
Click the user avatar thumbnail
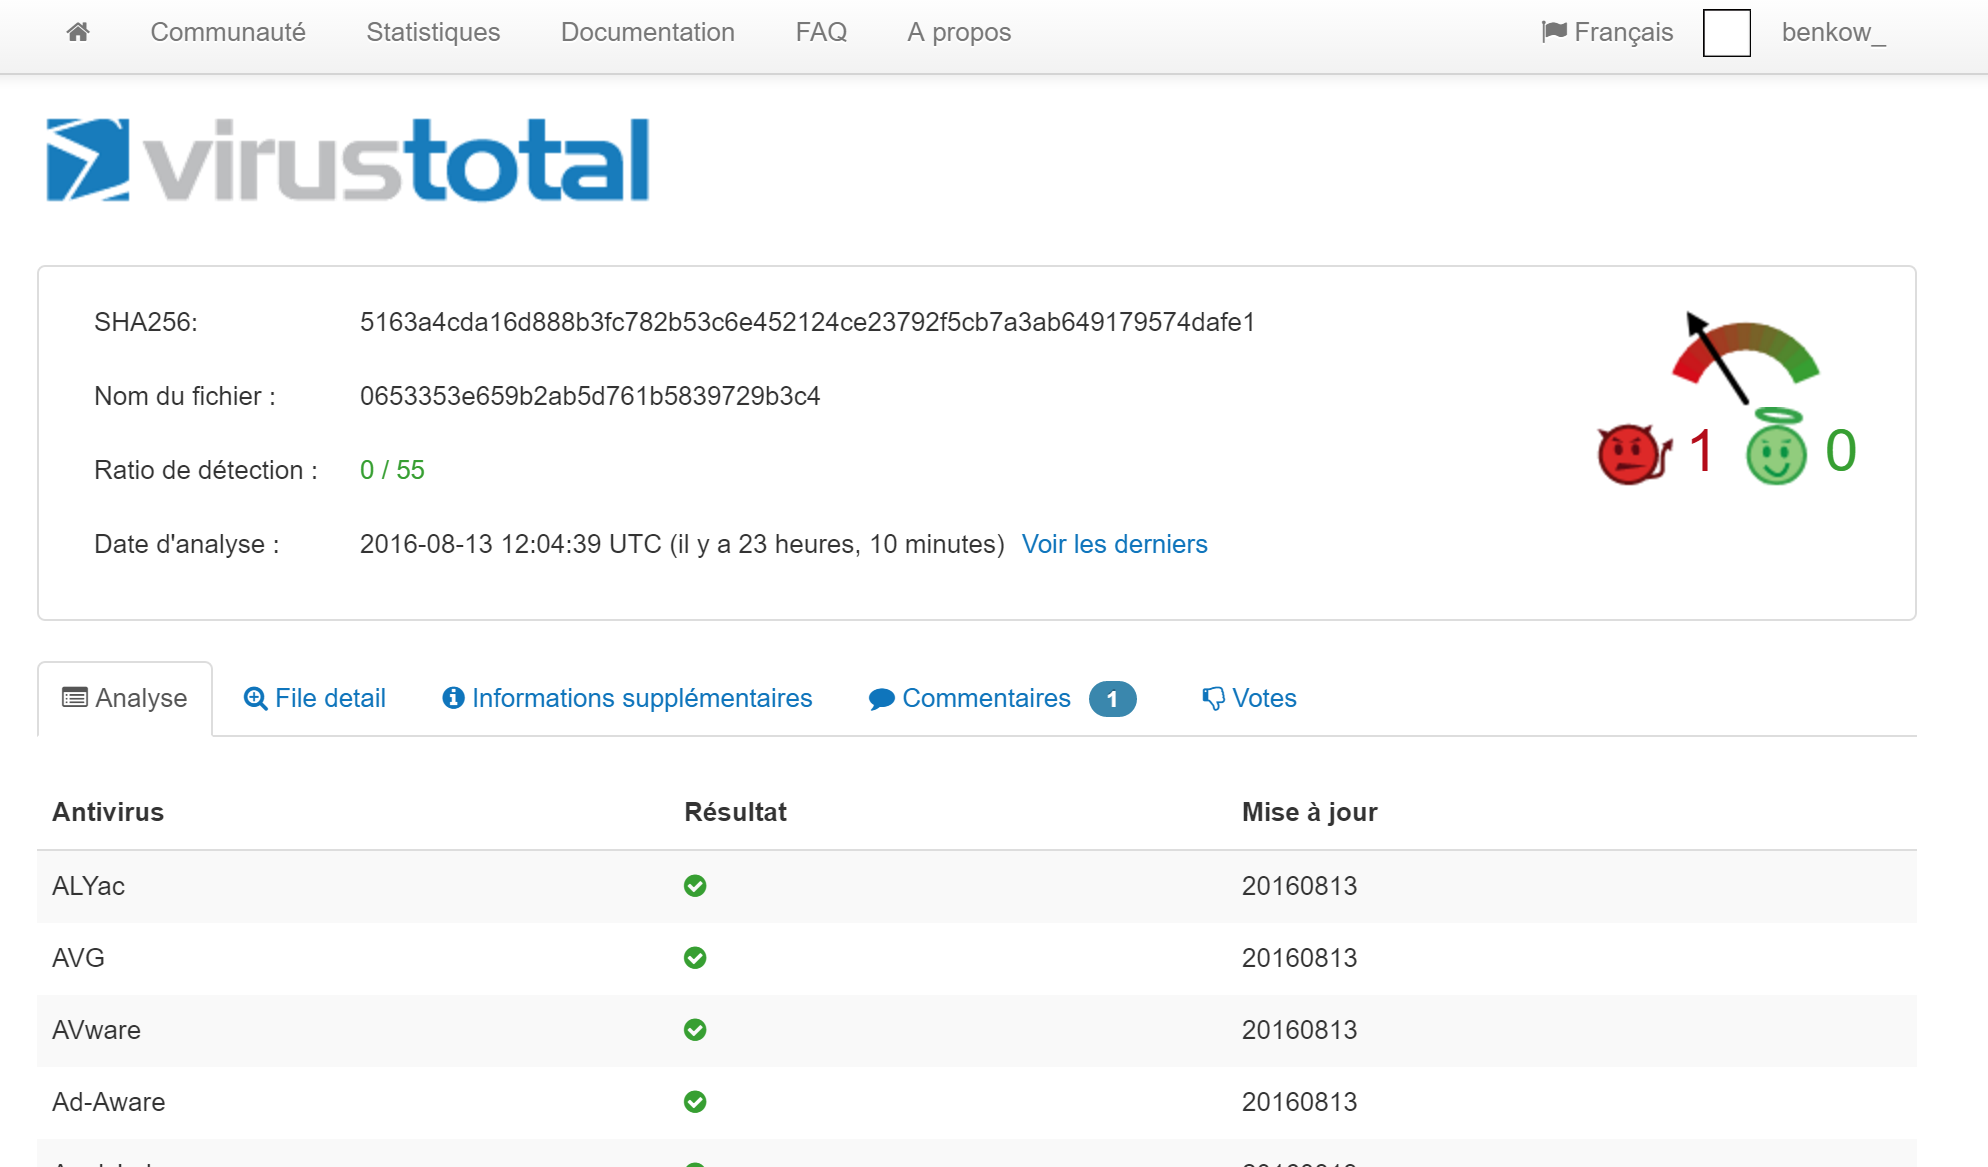1727,33
